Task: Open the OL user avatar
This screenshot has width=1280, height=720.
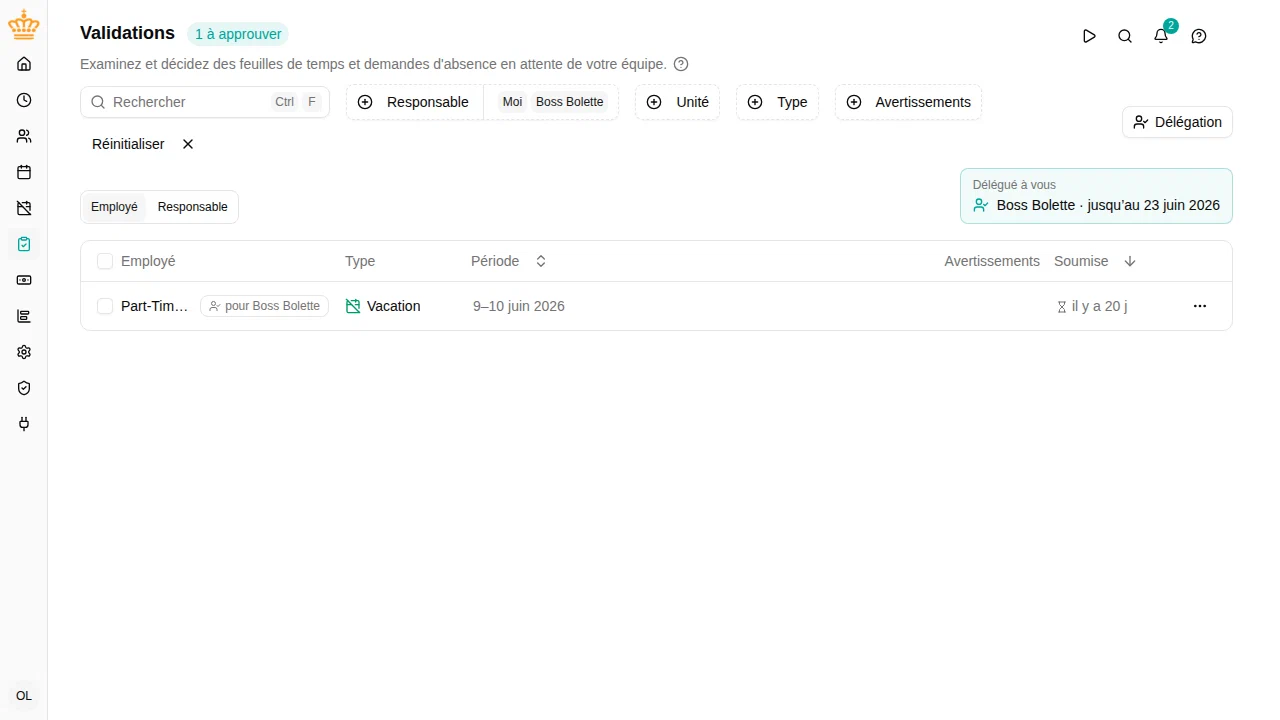Action: [24, 696]
